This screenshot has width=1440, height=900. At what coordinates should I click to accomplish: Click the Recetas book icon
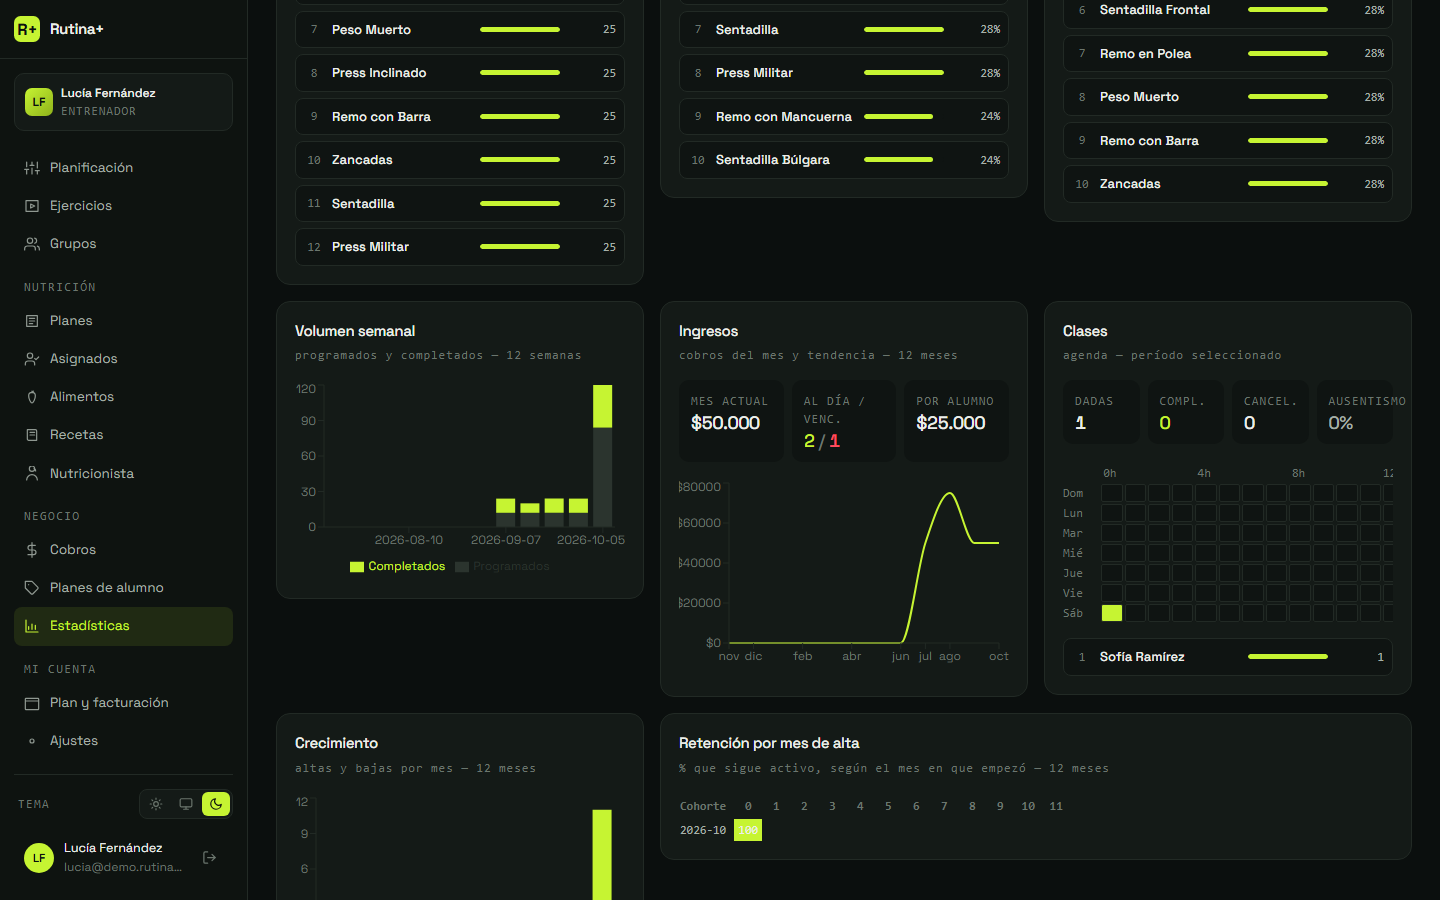(32, 435)
